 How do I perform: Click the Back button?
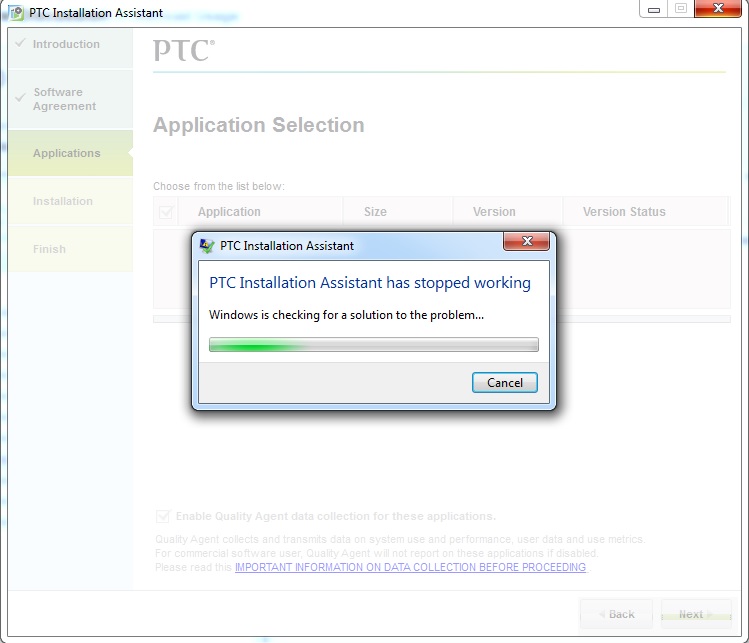tap(616, 614)
